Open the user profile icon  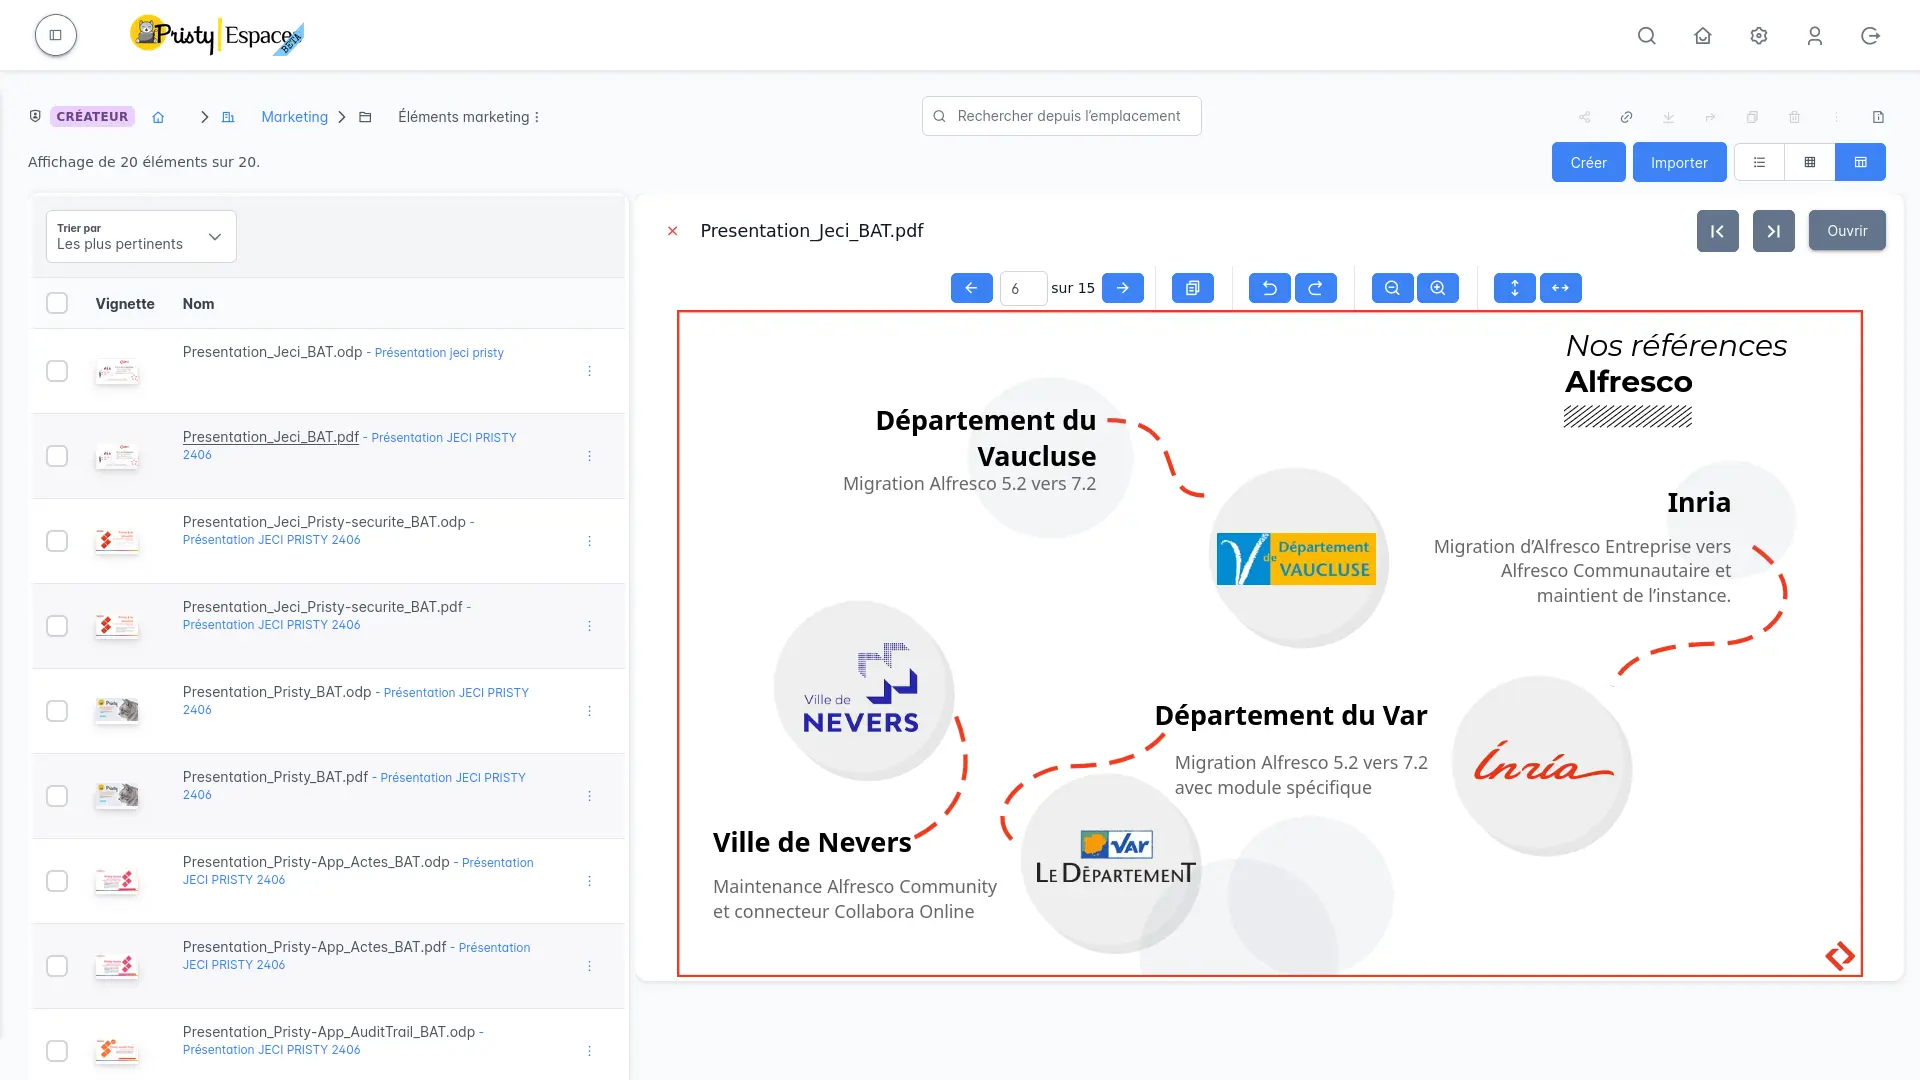(1815, 36)
